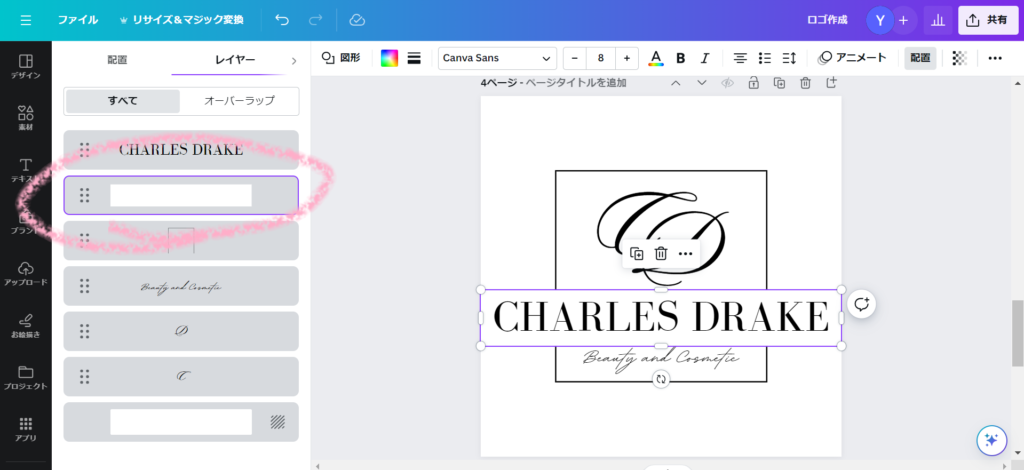
Task: Select the すべて layers filter
Action: (123, 101)
